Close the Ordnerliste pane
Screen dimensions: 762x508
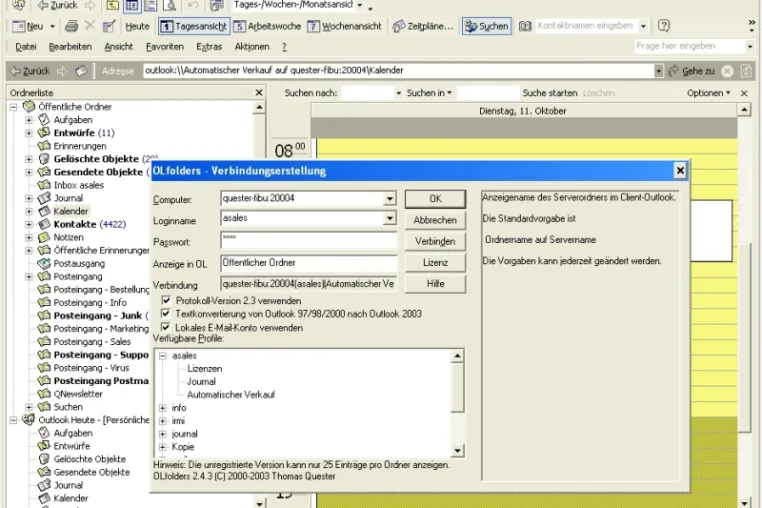(x=259, y=92)
